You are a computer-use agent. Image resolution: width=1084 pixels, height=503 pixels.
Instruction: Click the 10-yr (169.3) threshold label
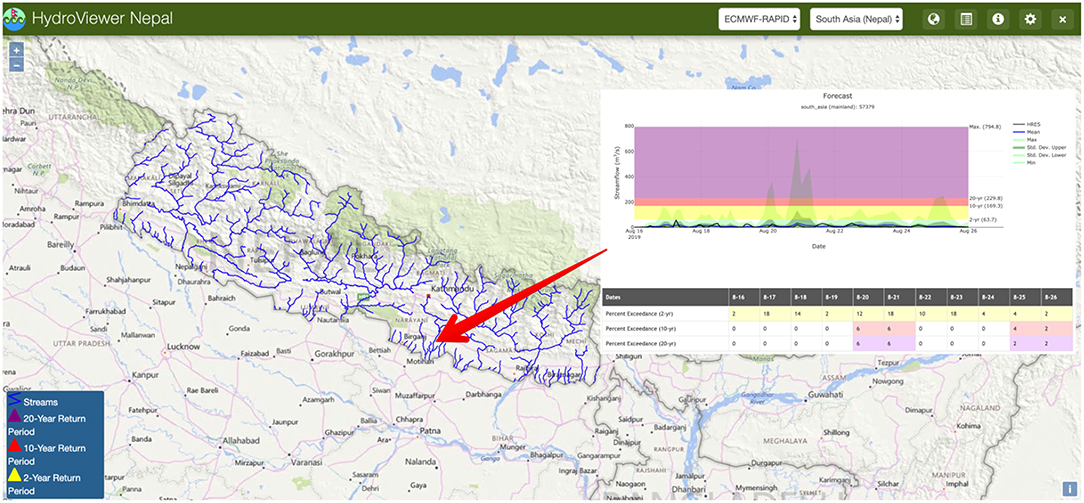pos(986,205)
